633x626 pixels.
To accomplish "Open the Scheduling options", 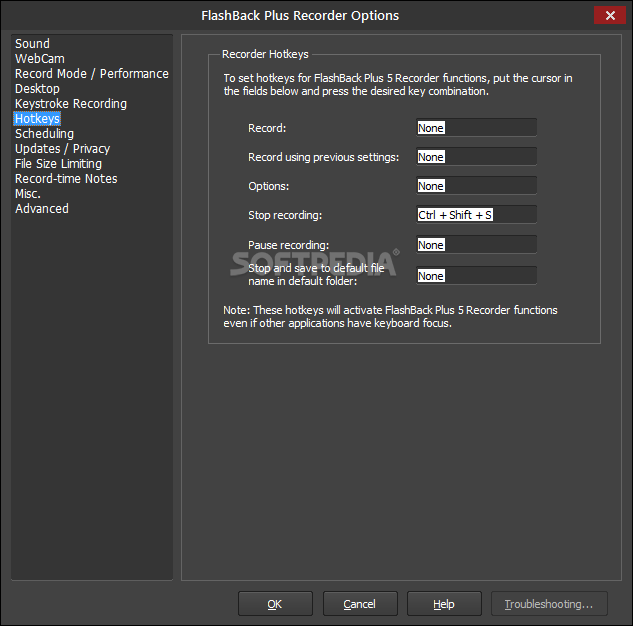I will coord(44,134).
